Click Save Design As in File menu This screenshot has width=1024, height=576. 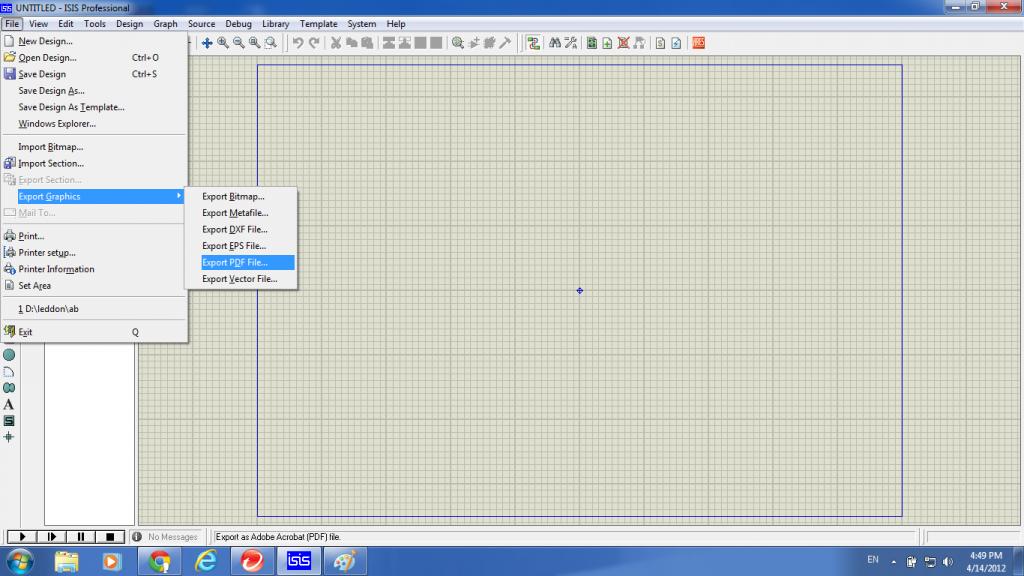[51, 91]
